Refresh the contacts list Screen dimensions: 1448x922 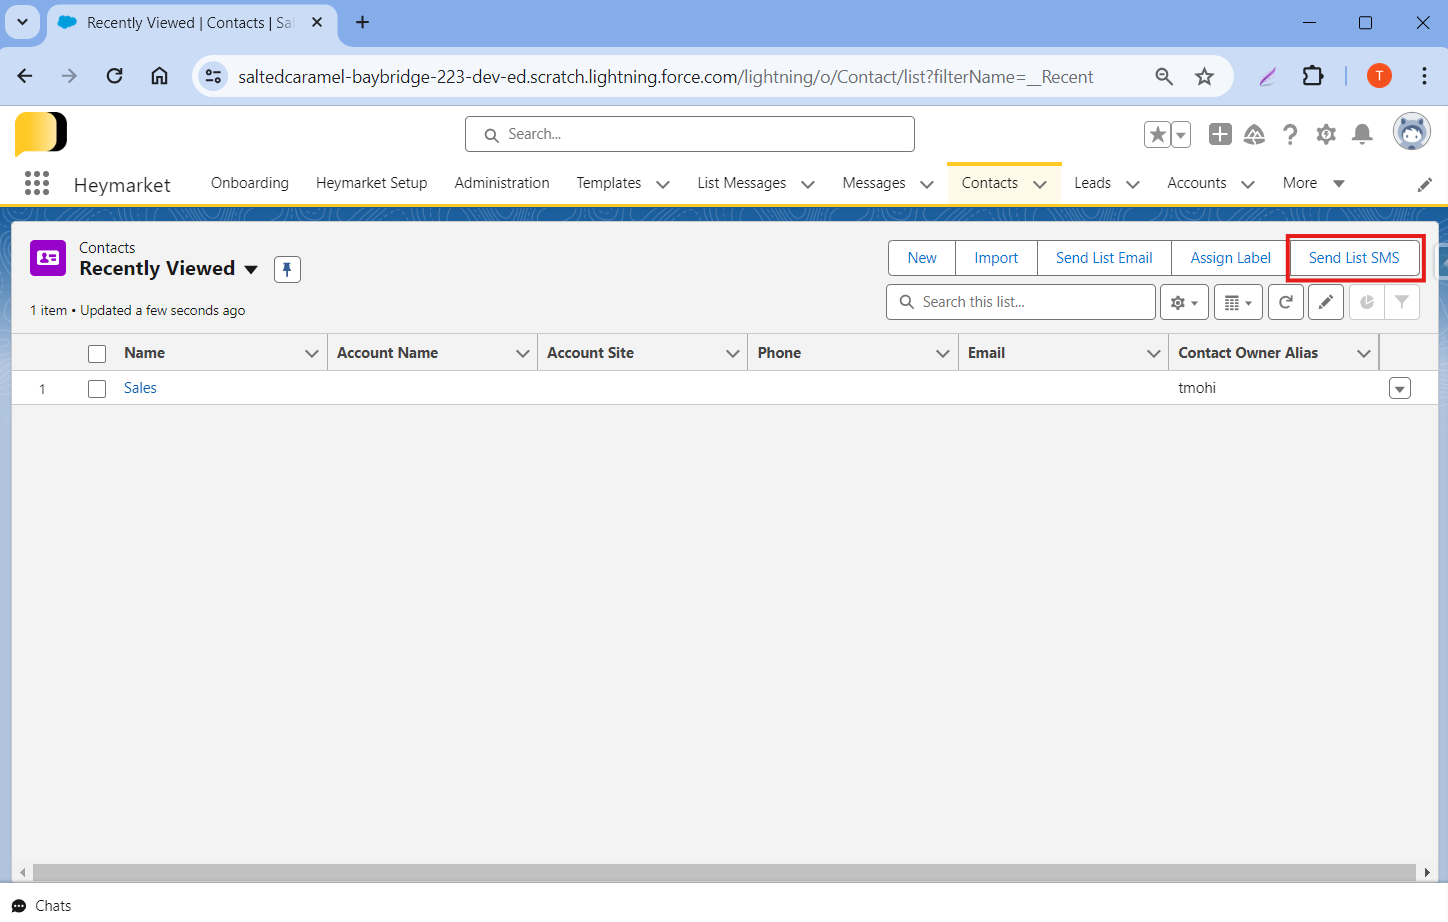1286,302
